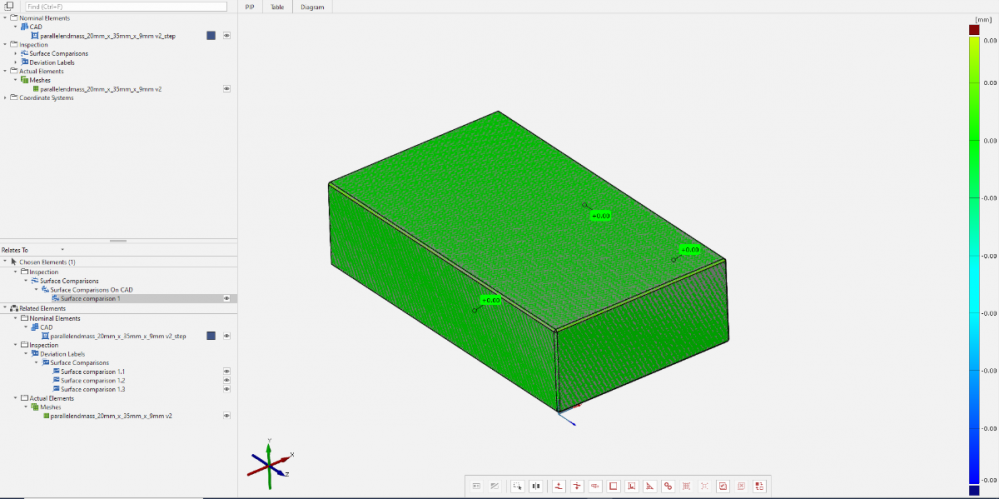Click the first icon in the bottom toolbar
999x499 pixels.
click(x=476, y=486)
